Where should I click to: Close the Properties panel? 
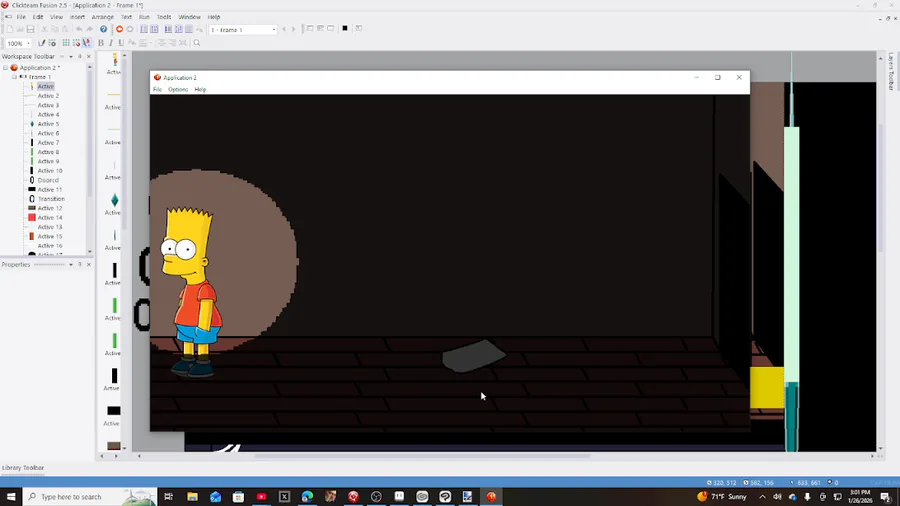point(88,264)
